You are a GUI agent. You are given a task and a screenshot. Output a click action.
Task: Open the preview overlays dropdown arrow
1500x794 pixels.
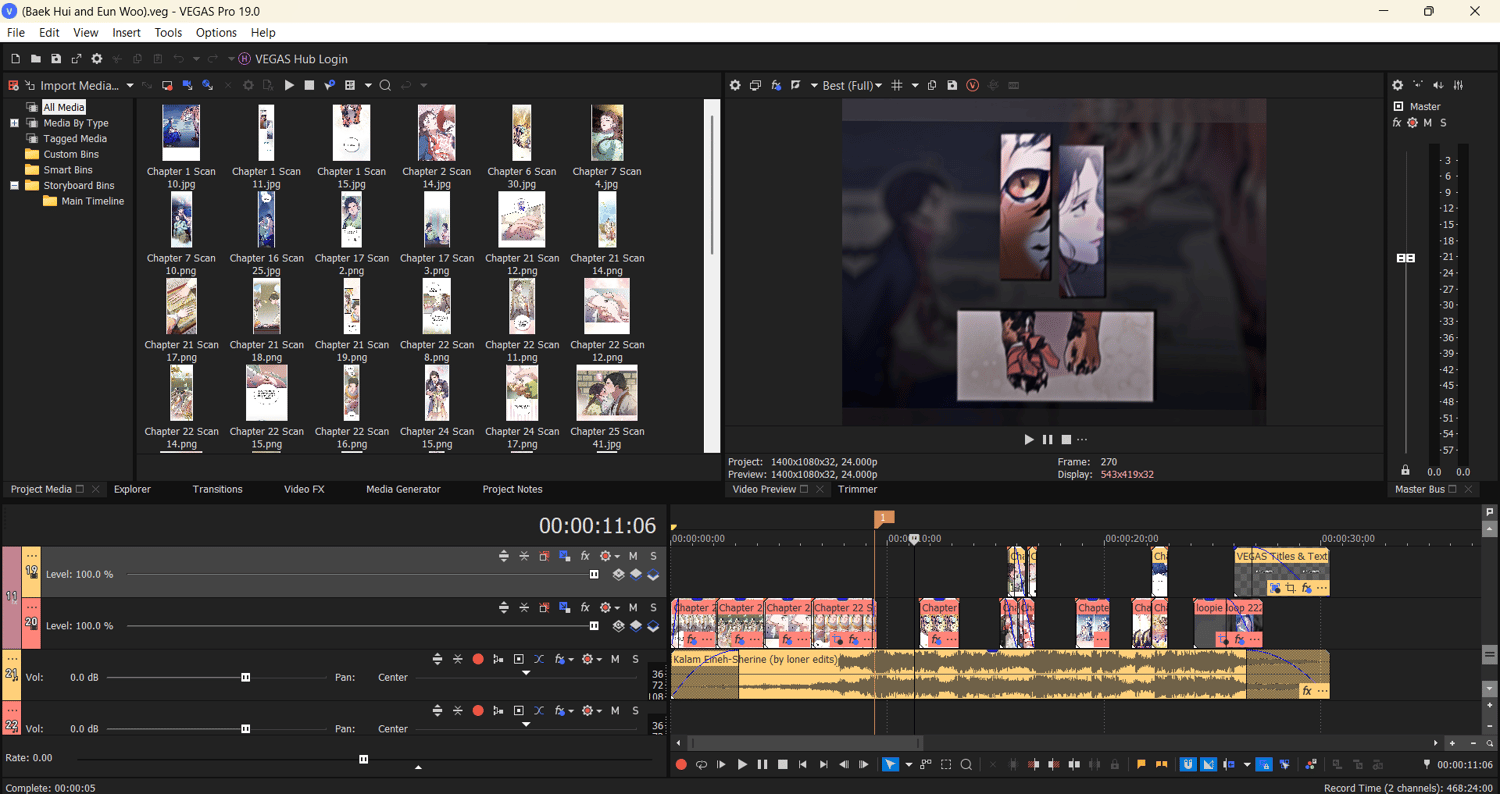click(x=915, y=86)
